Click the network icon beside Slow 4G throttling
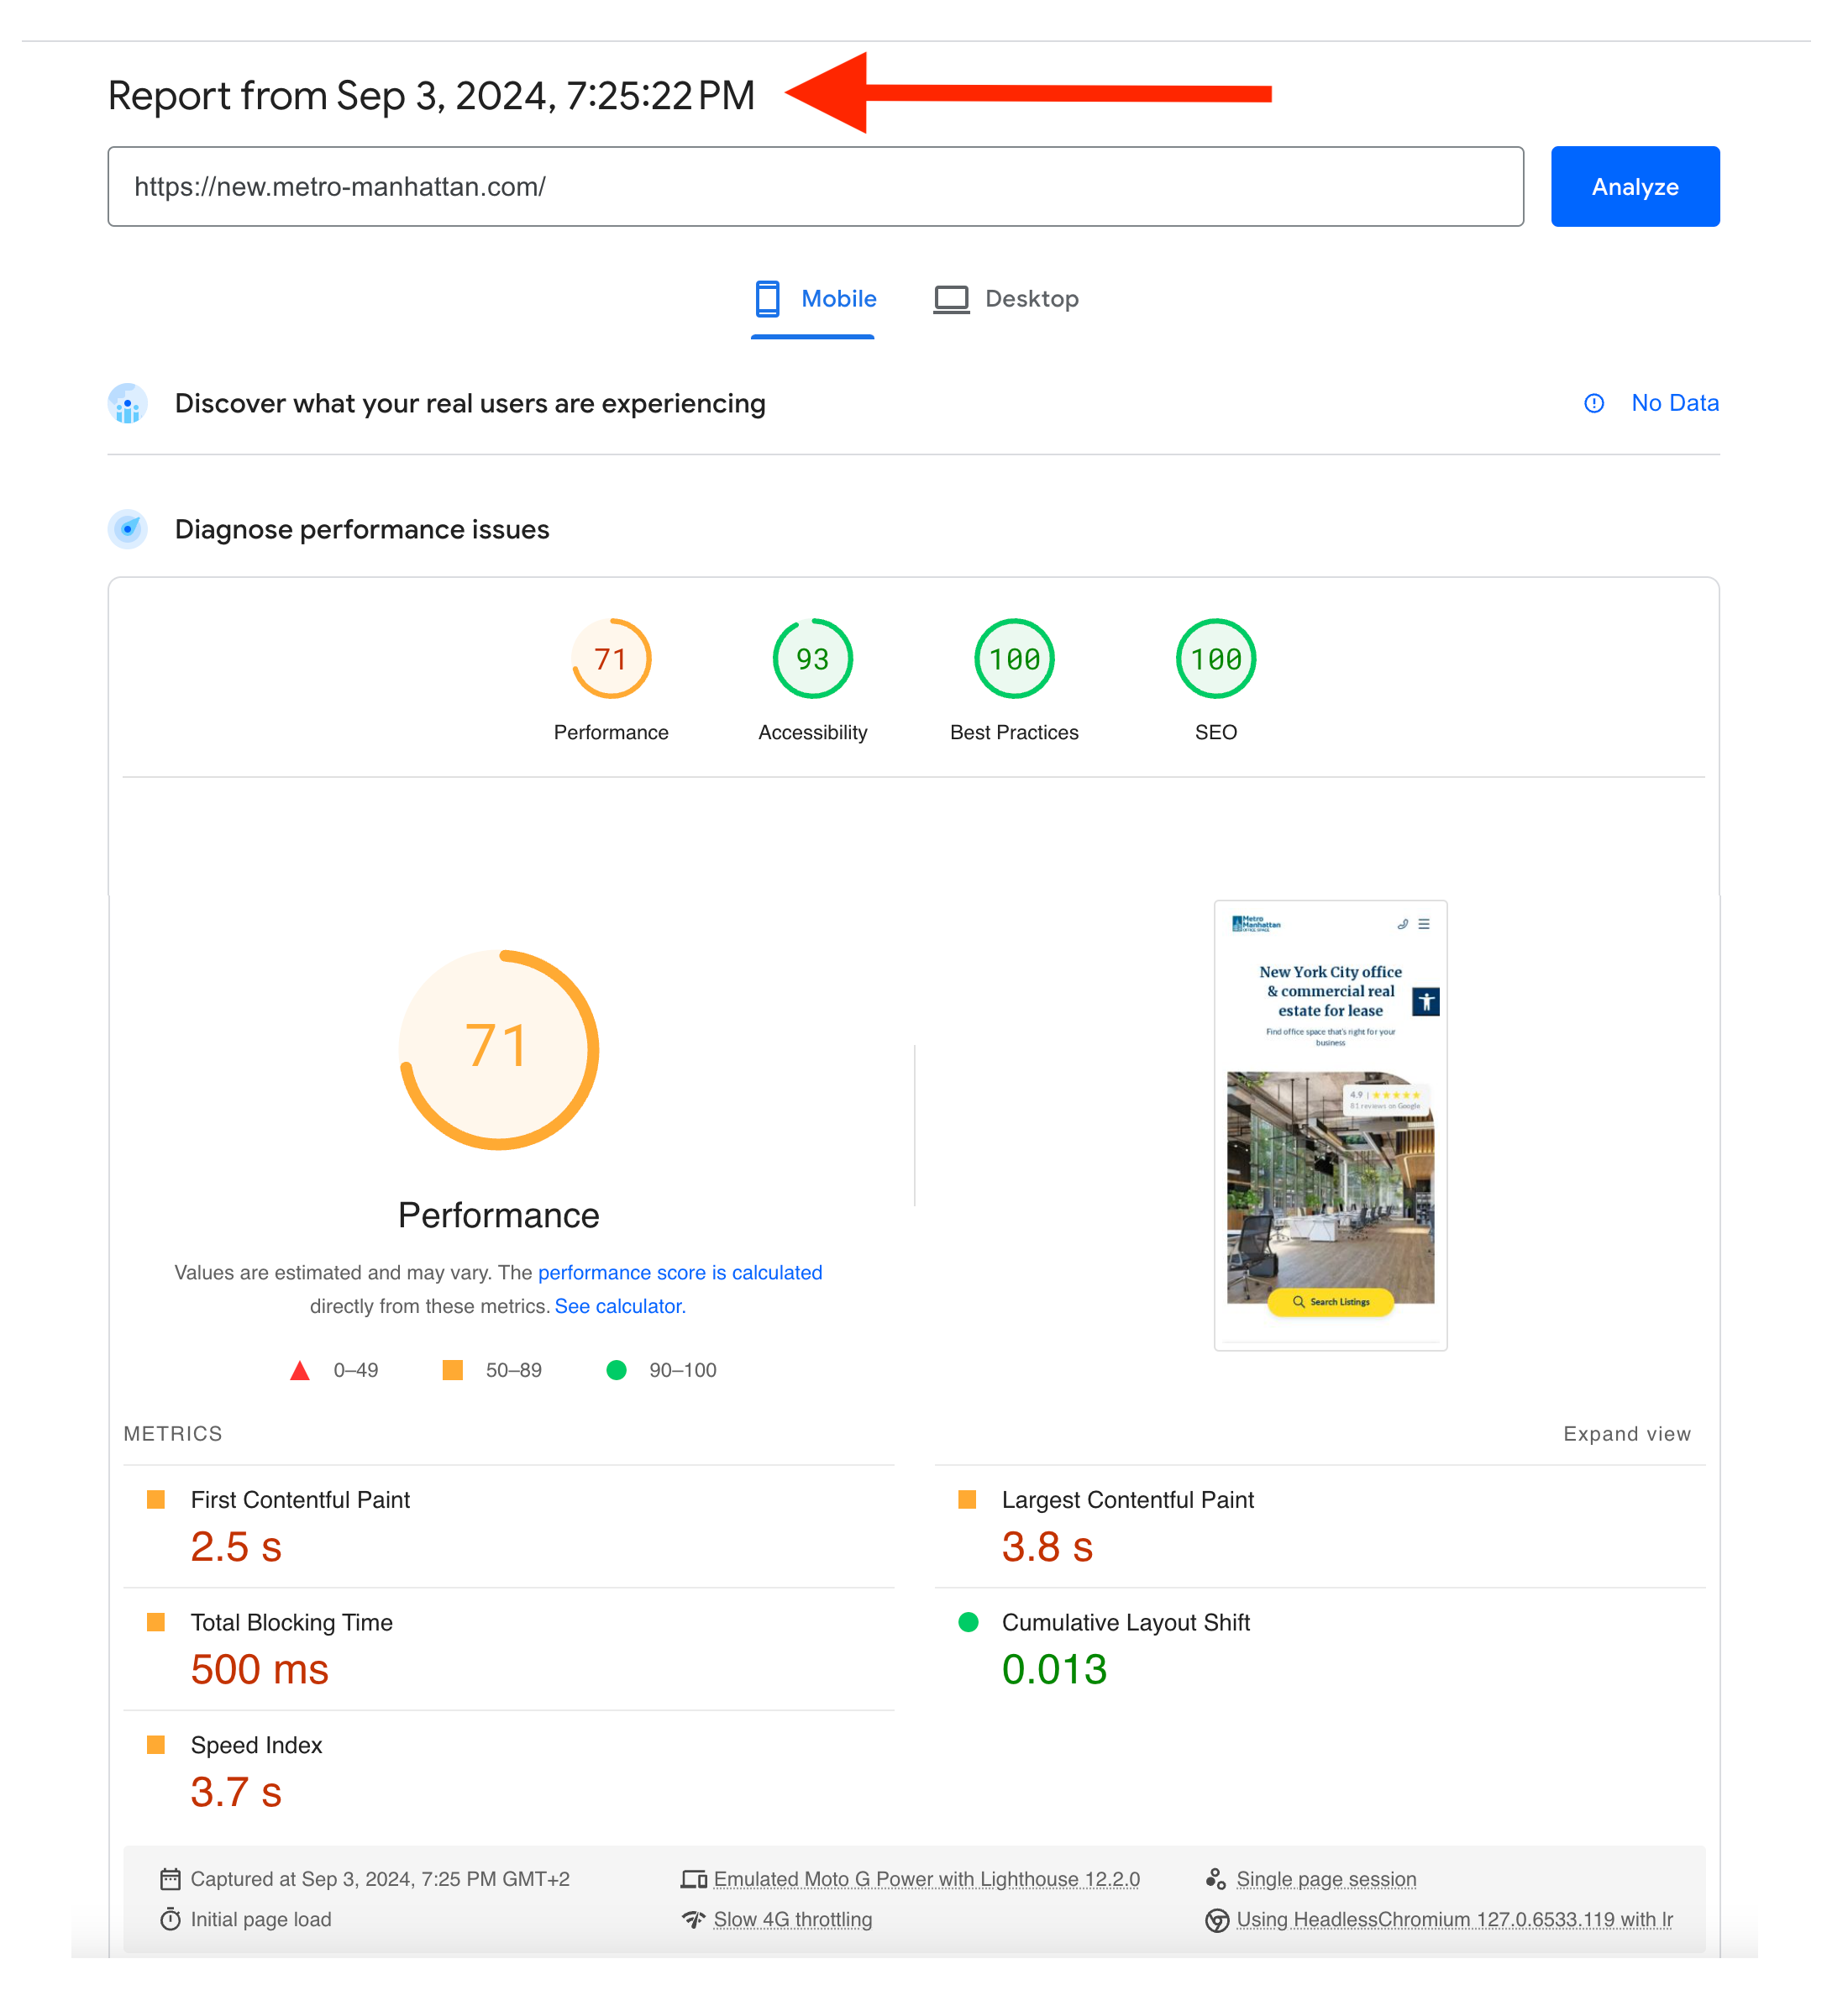This screenshot has width=1848, height=2006. [694, 1919]
